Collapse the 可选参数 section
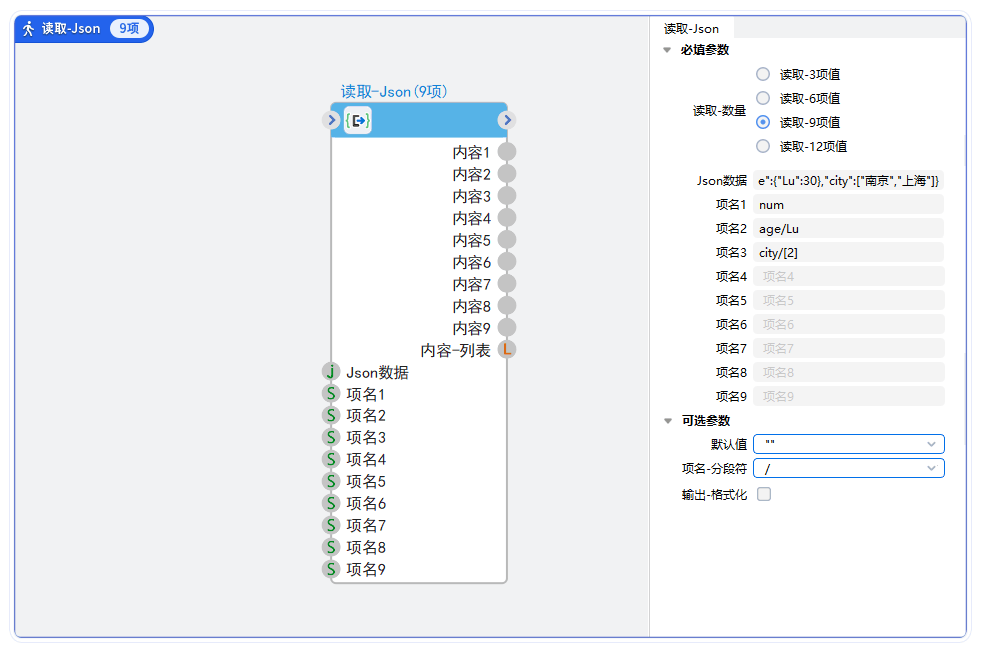Viewport: 982px width, 650px height. pyautogui.click(x=666, y=421)
